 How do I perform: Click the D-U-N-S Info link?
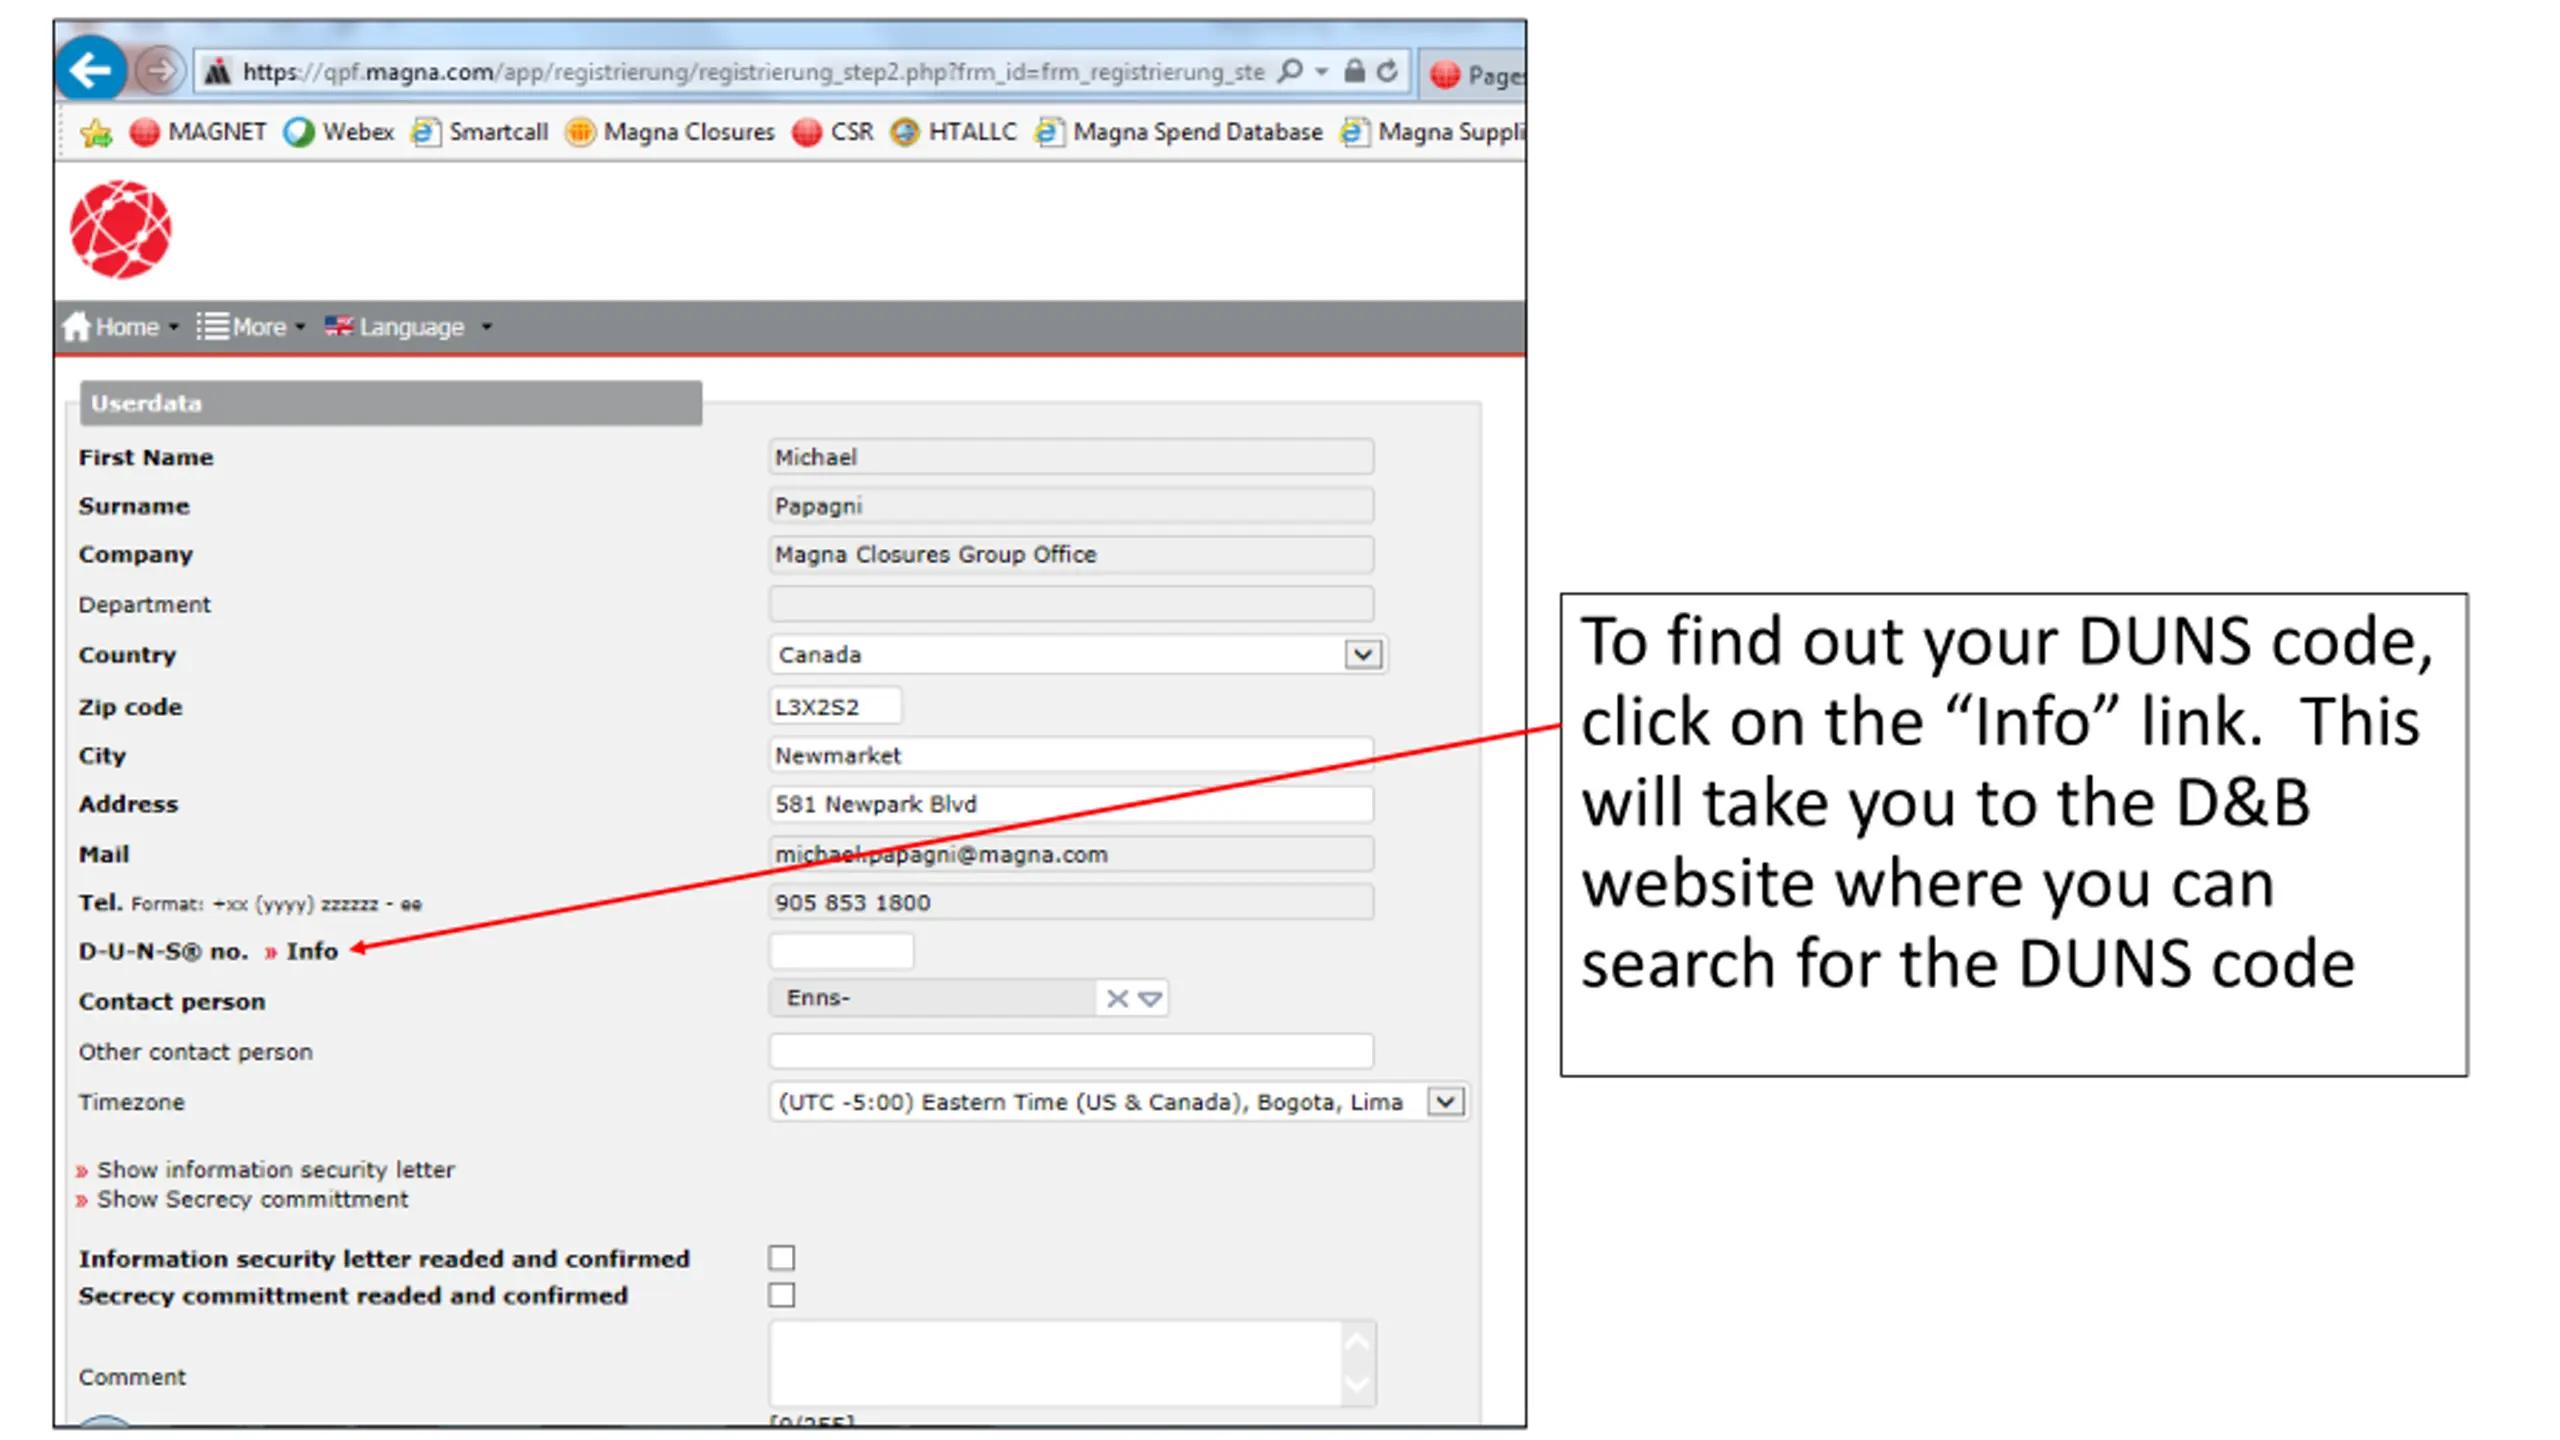click(311, 951)
